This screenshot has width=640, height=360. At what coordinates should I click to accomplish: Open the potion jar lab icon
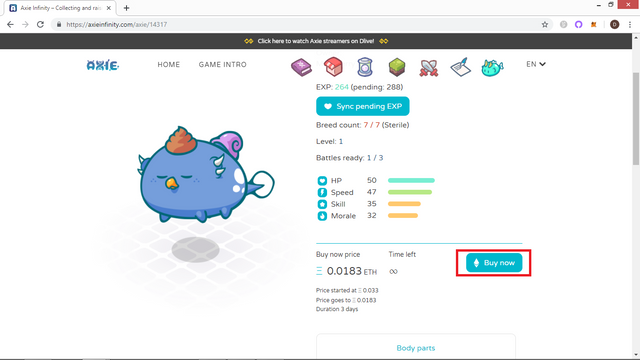point(365,67)
